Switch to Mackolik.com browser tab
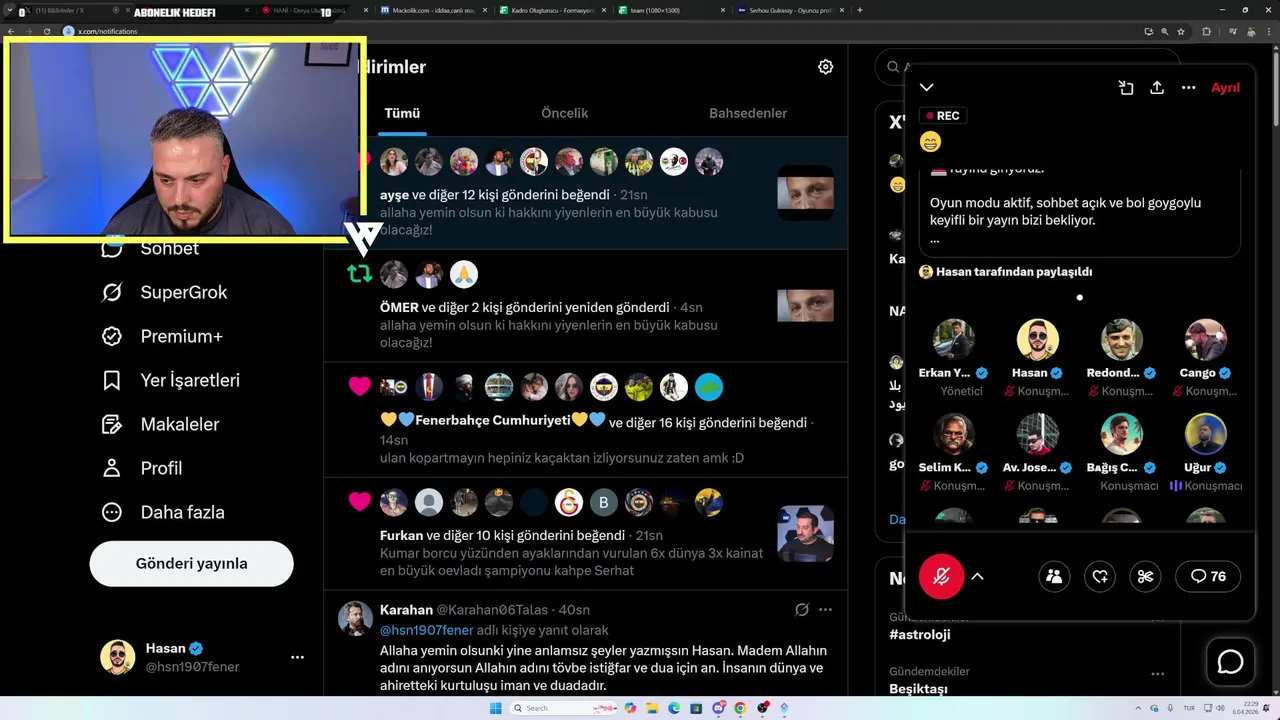The image size is (1280, 720). click(435, 10)
